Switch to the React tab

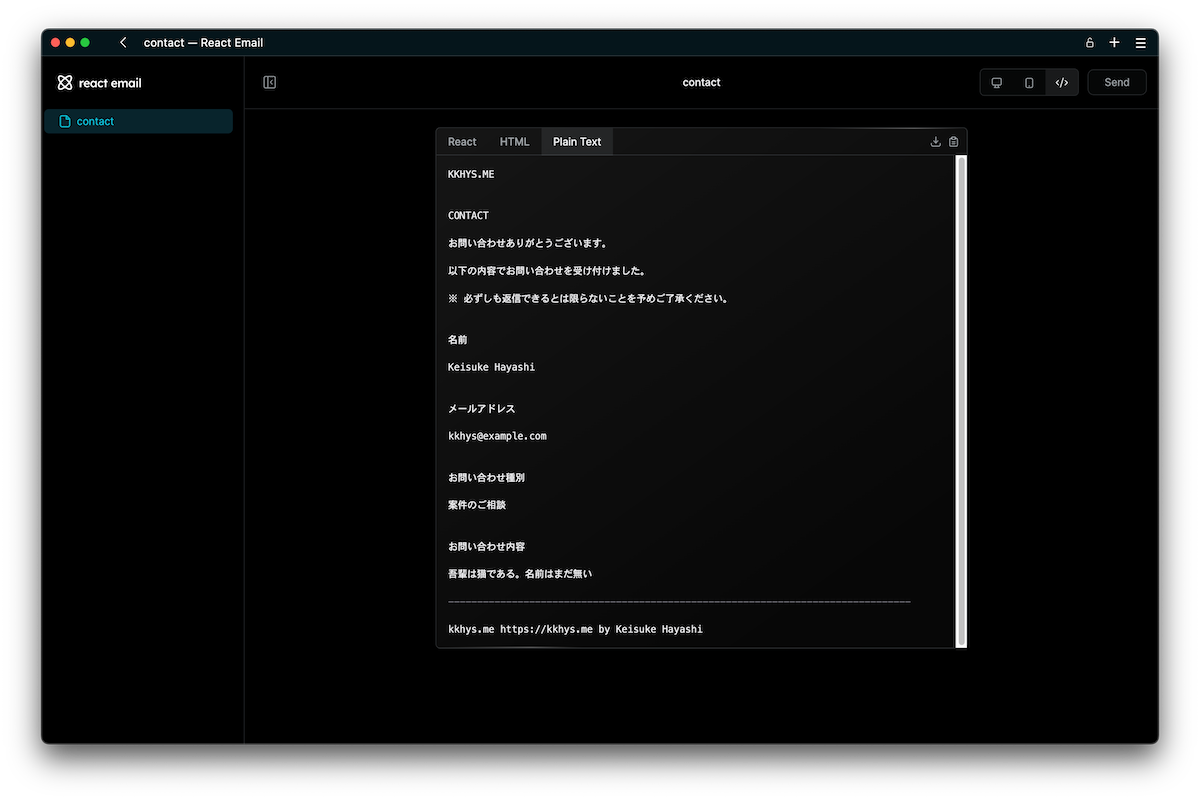point(461,141)
